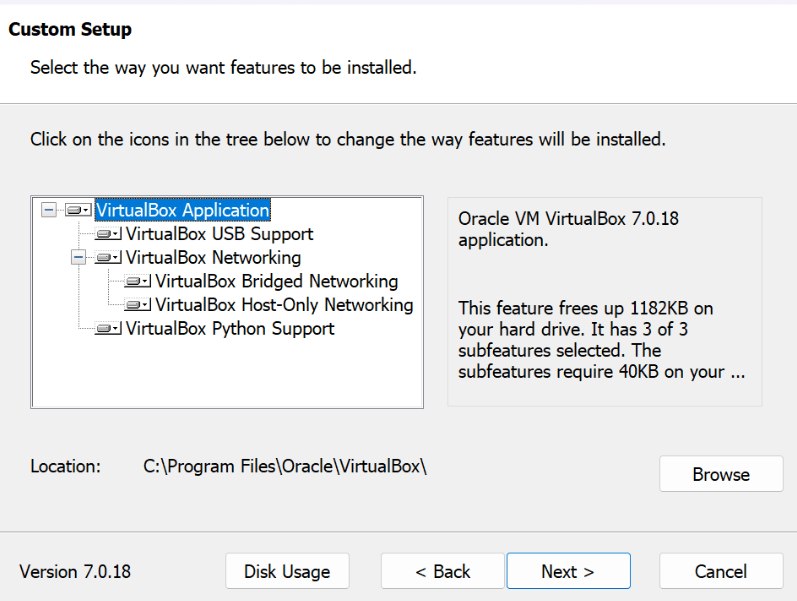This screenshot has width=797, height=601.
Task: Go back with the Back button
Action: (x=443, y=572)
